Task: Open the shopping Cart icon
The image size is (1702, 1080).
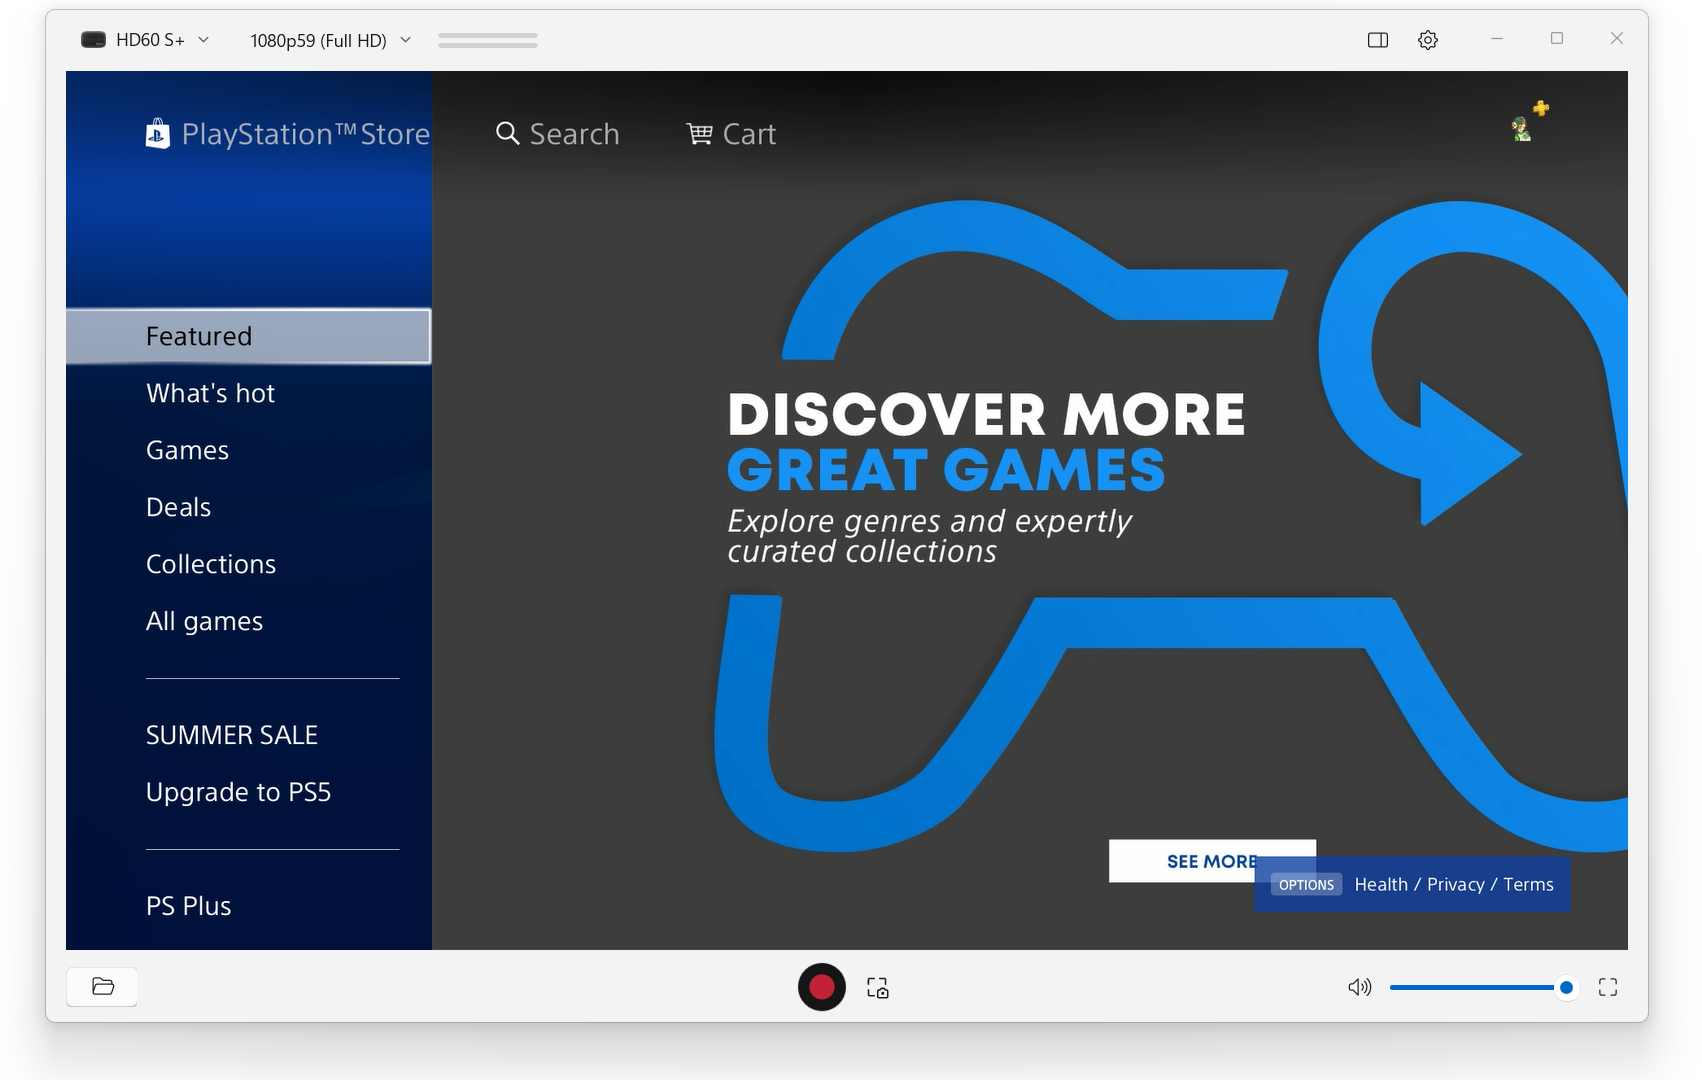Action: tap(699, 133)
